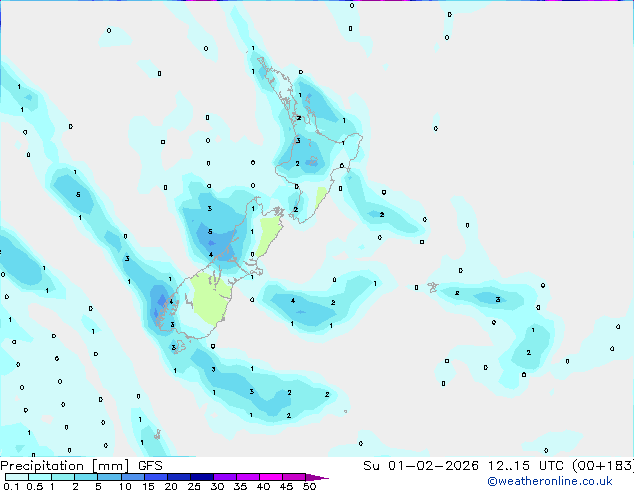634x490 pixels.
Task: Pick the magenta legend swatch between 40 and 45
Action: (x=271, y=477)
